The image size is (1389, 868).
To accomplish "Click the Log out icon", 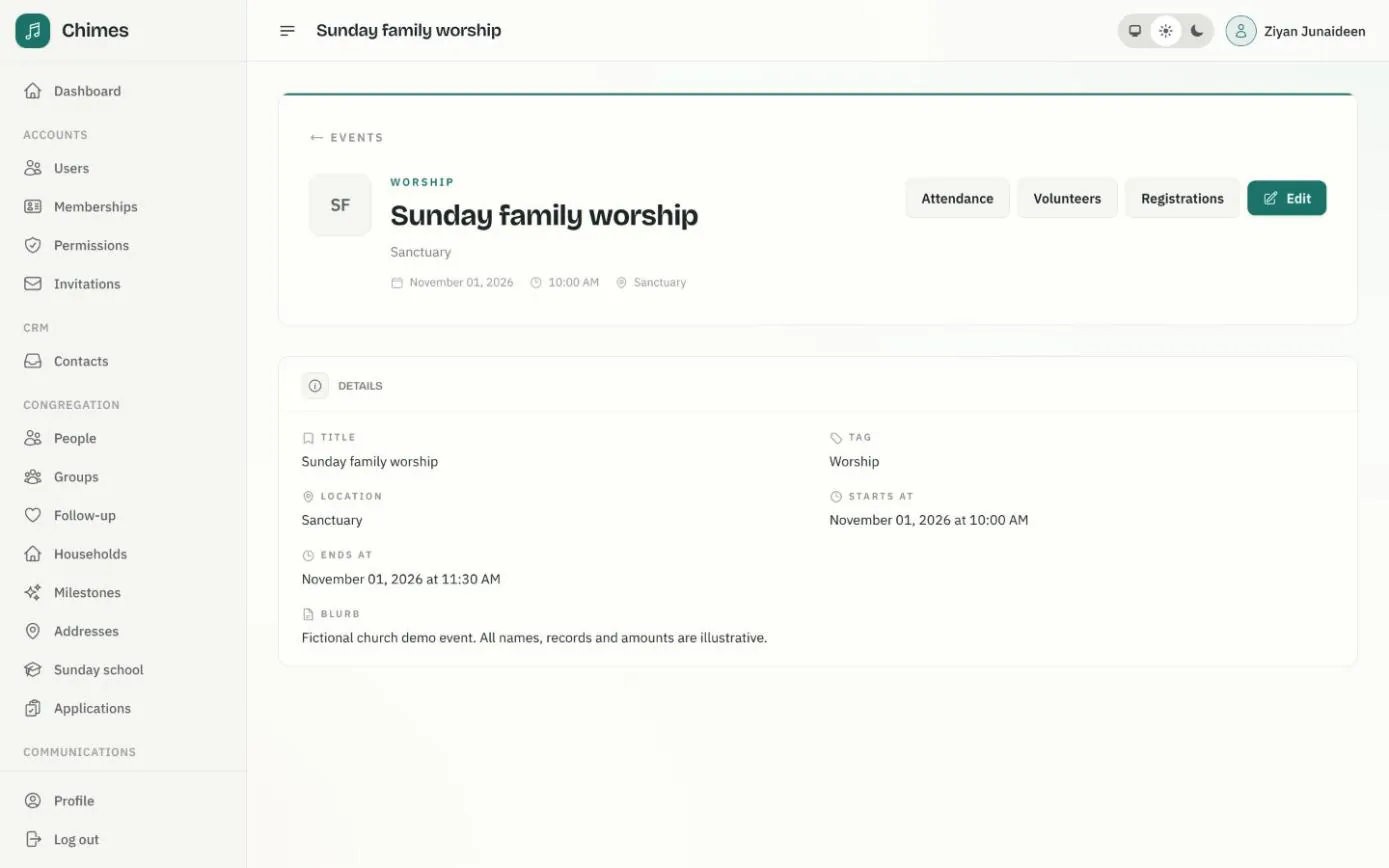I will pyautogui.click(x=33, y=840).
